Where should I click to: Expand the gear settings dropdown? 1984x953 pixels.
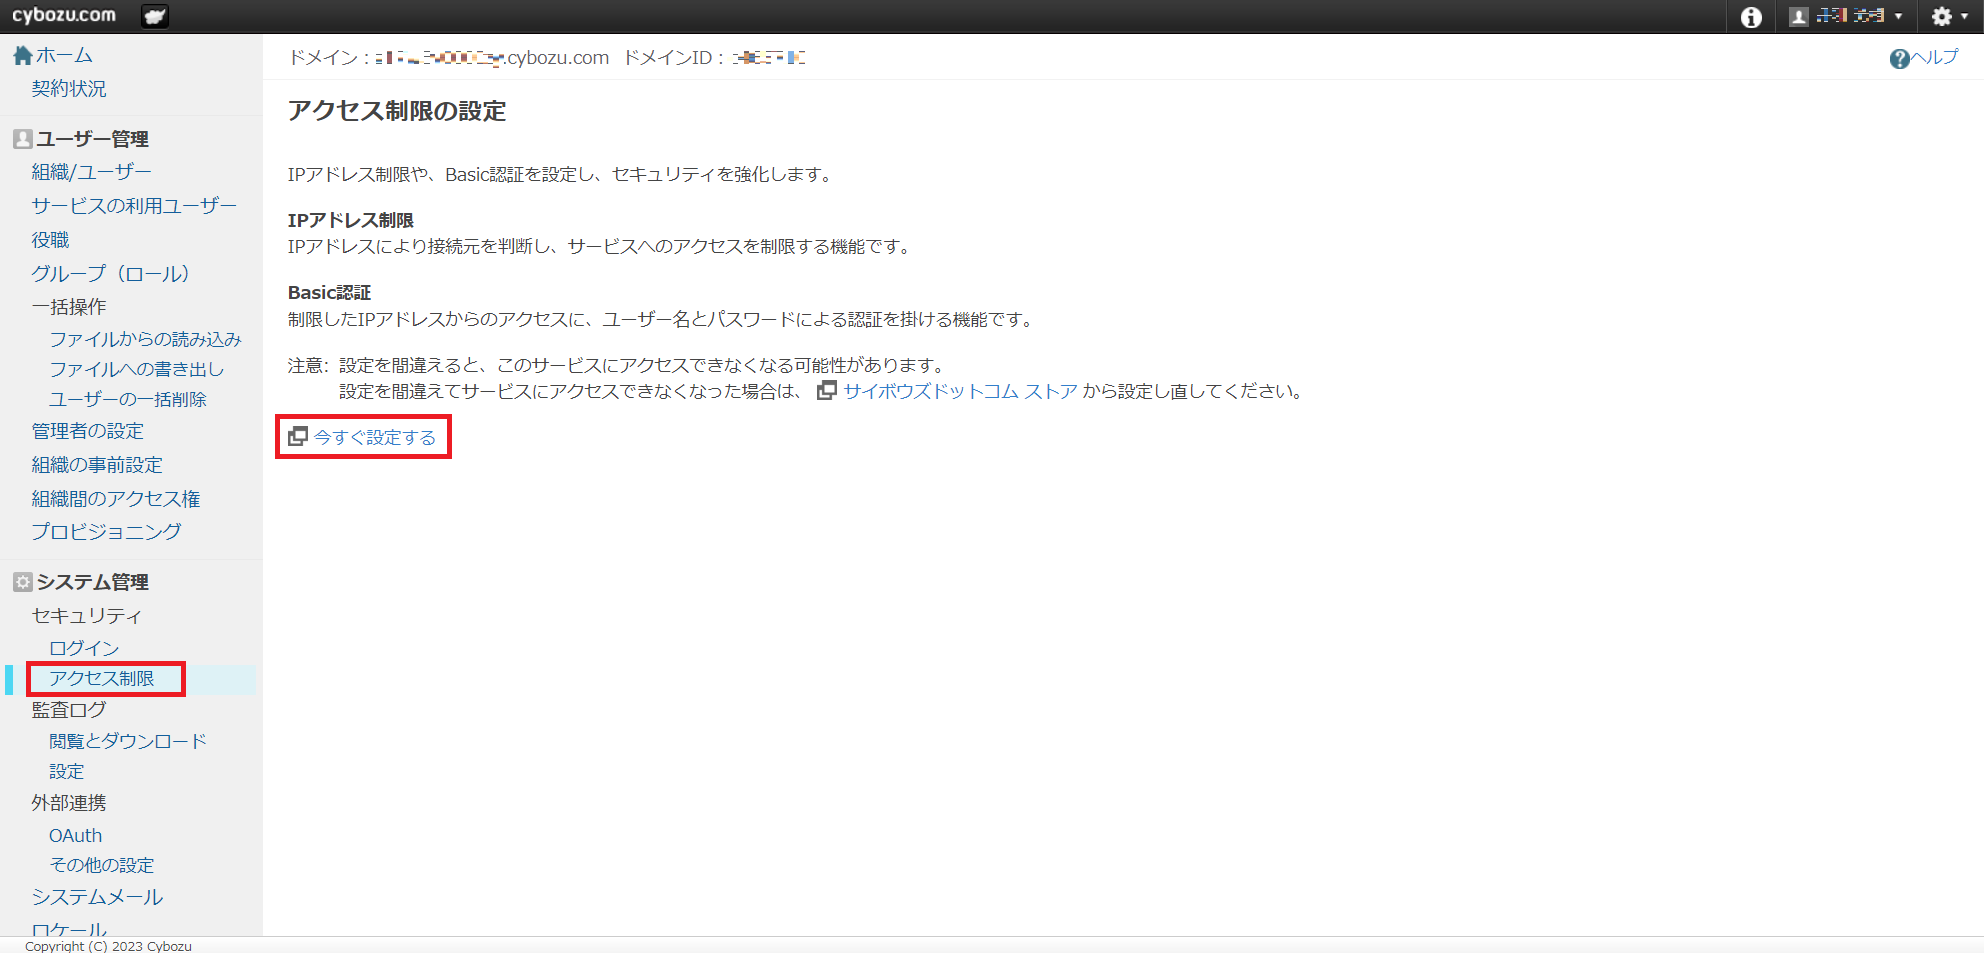pos(1949,17)
